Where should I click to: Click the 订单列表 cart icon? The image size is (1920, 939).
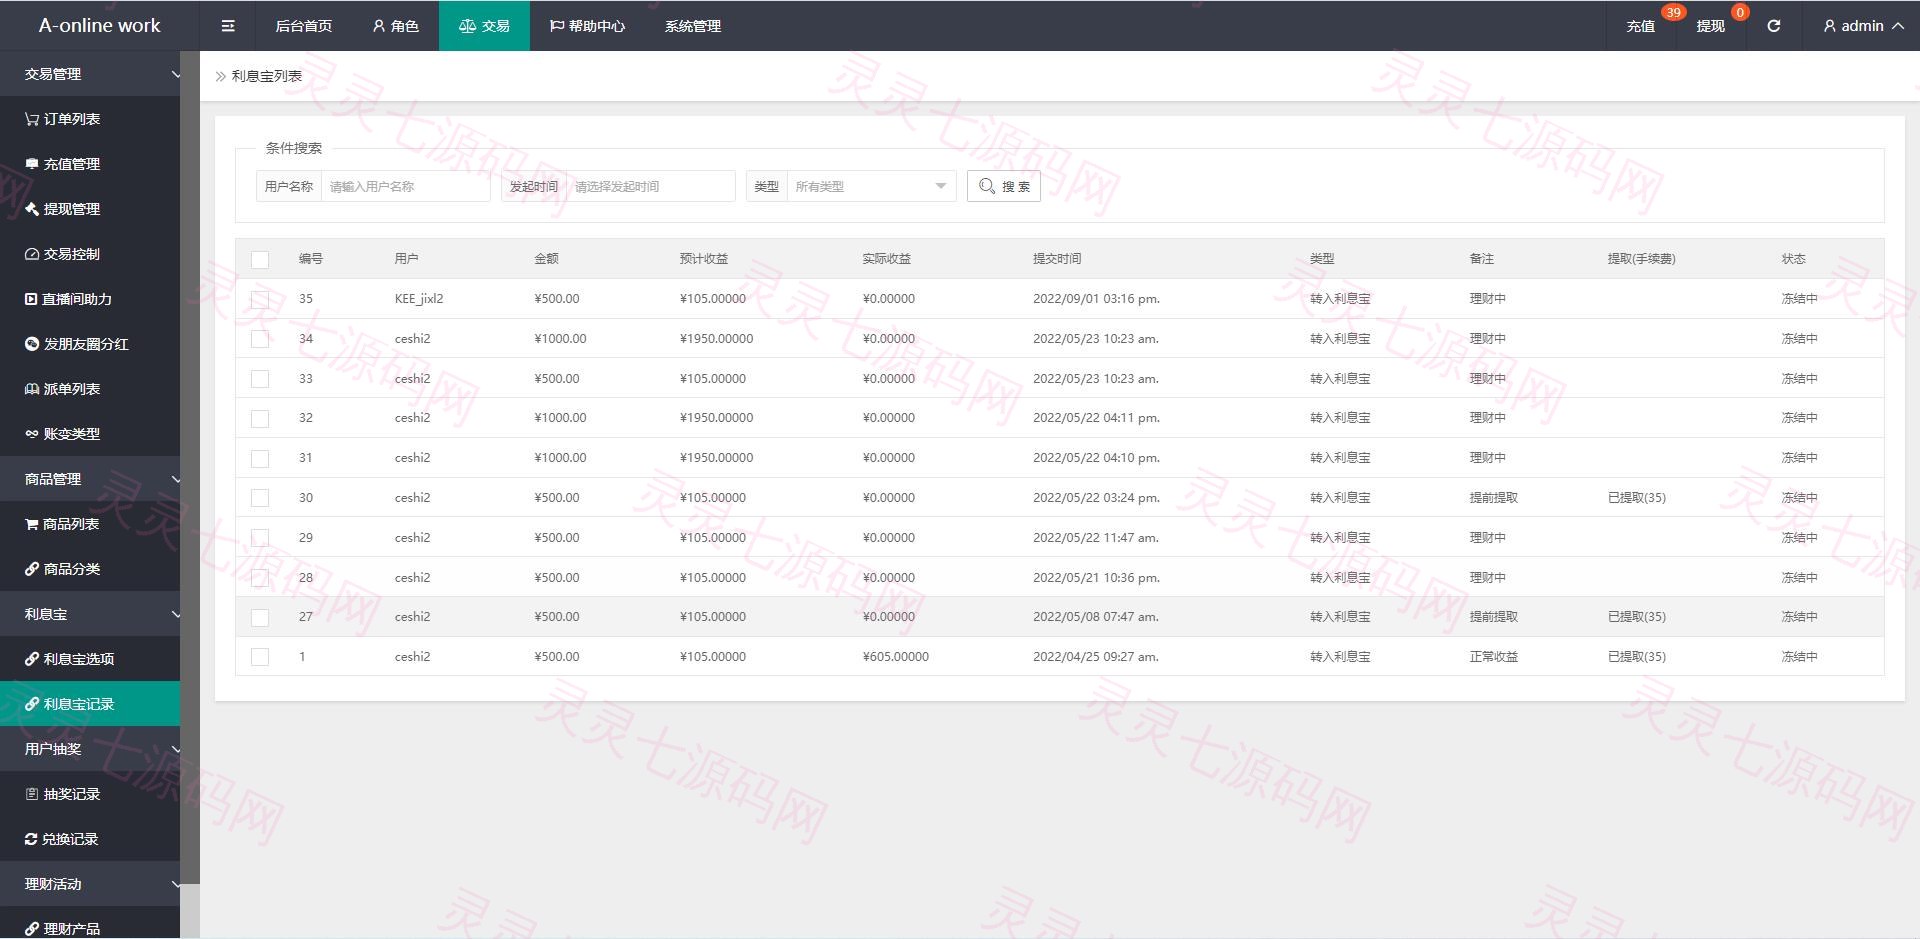(x=32, y=119)
